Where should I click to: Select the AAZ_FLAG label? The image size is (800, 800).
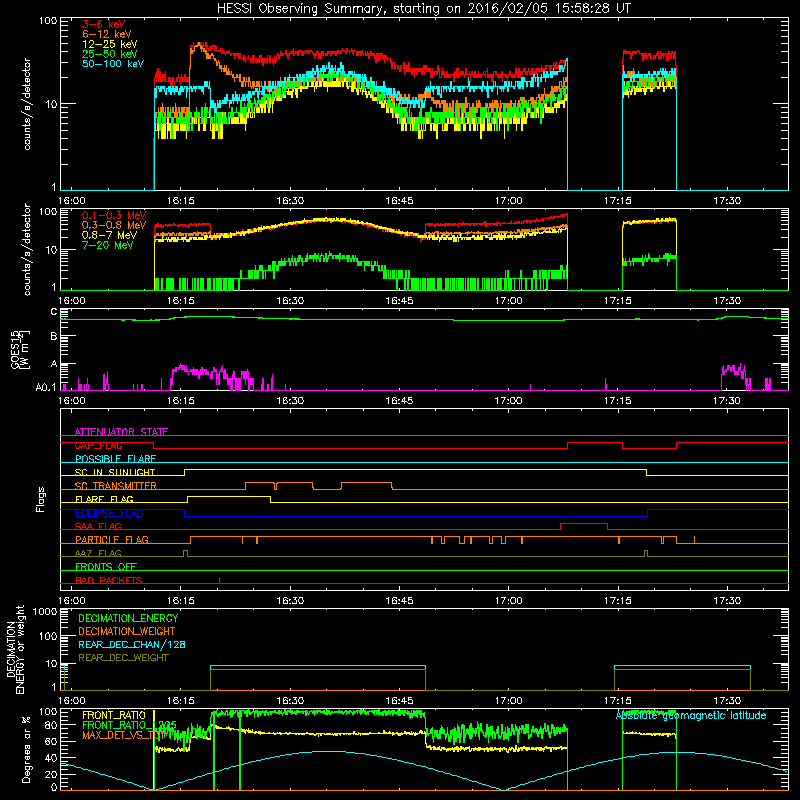point(98,553)
